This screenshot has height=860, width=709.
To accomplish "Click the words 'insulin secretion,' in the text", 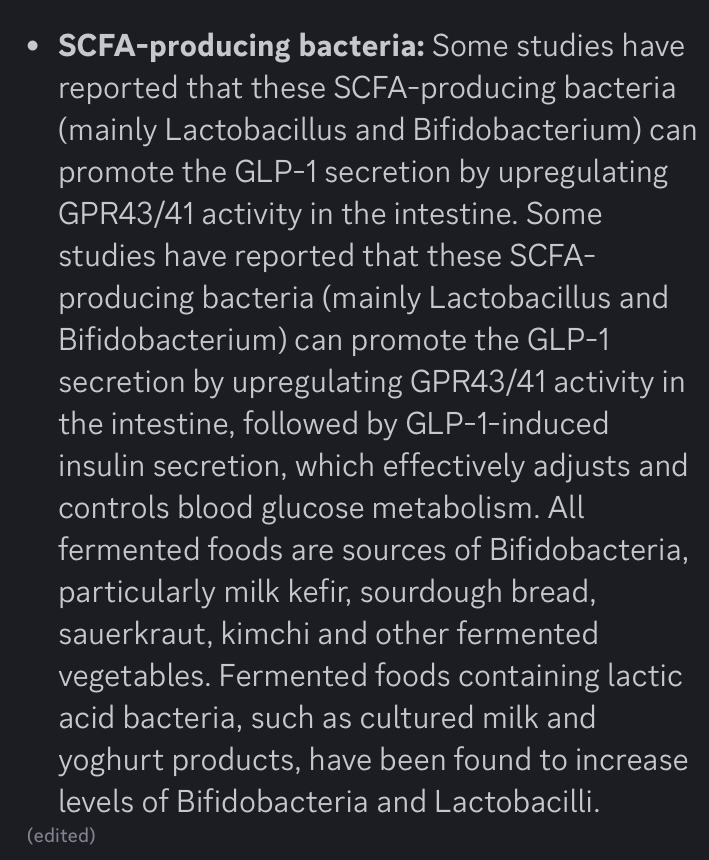I will coord(173,466).
